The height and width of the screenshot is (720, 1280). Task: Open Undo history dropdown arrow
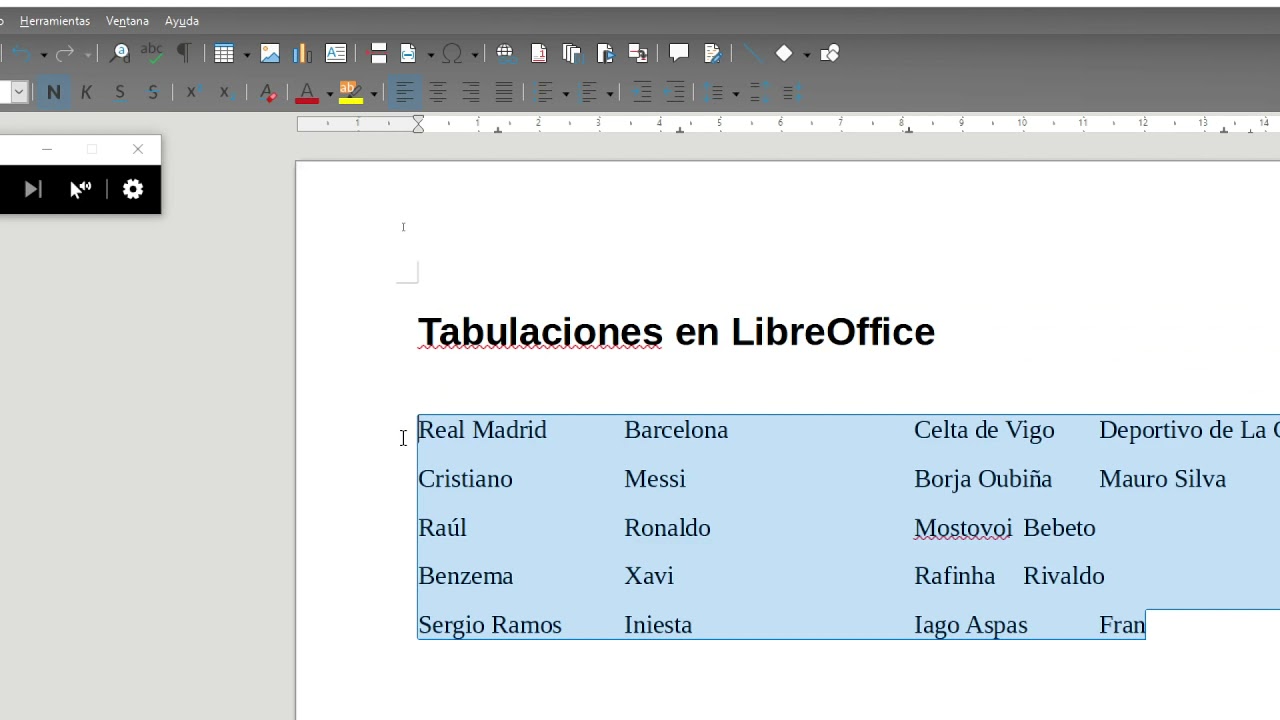(x=44, y=54)
